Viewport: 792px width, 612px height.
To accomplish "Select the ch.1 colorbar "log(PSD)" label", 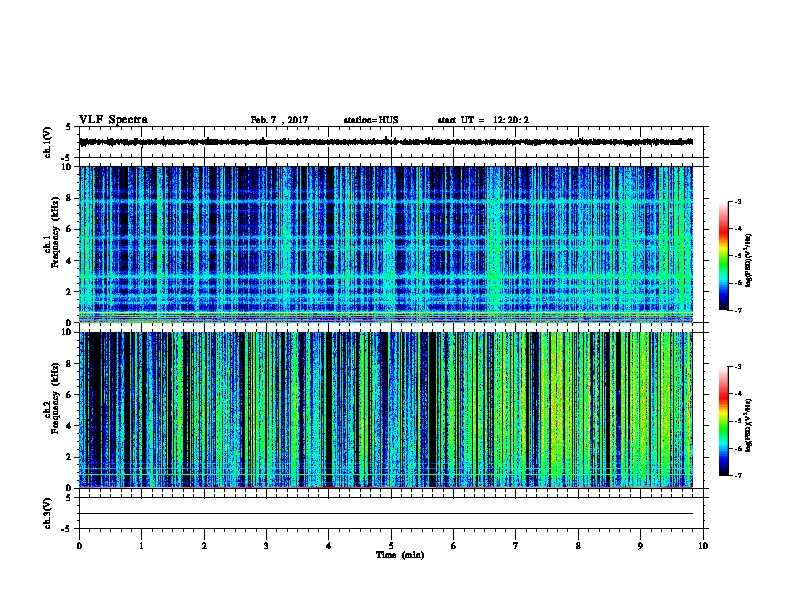I will coord(749,260).
